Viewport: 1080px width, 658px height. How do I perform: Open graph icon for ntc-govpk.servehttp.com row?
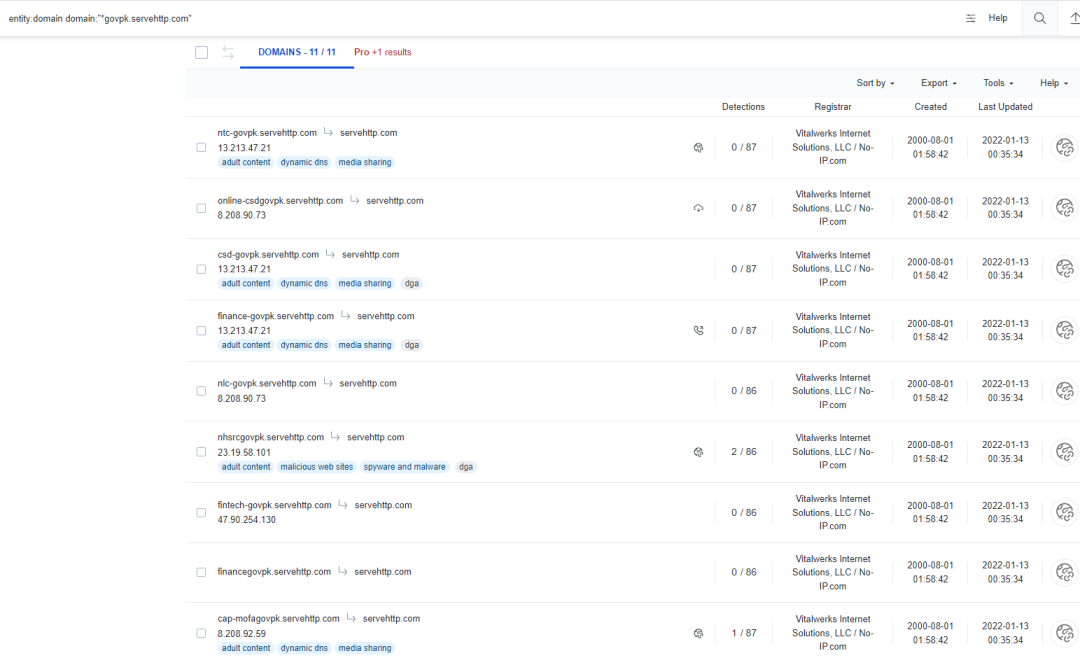coord(1064,147)
